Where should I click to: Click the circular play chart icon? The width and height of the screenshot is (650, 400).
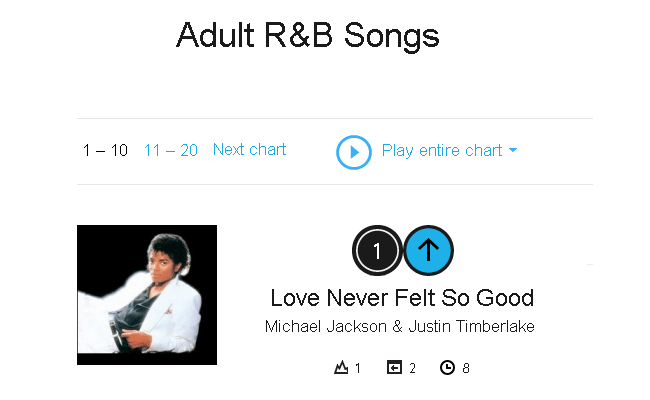[x=354, y=152]
